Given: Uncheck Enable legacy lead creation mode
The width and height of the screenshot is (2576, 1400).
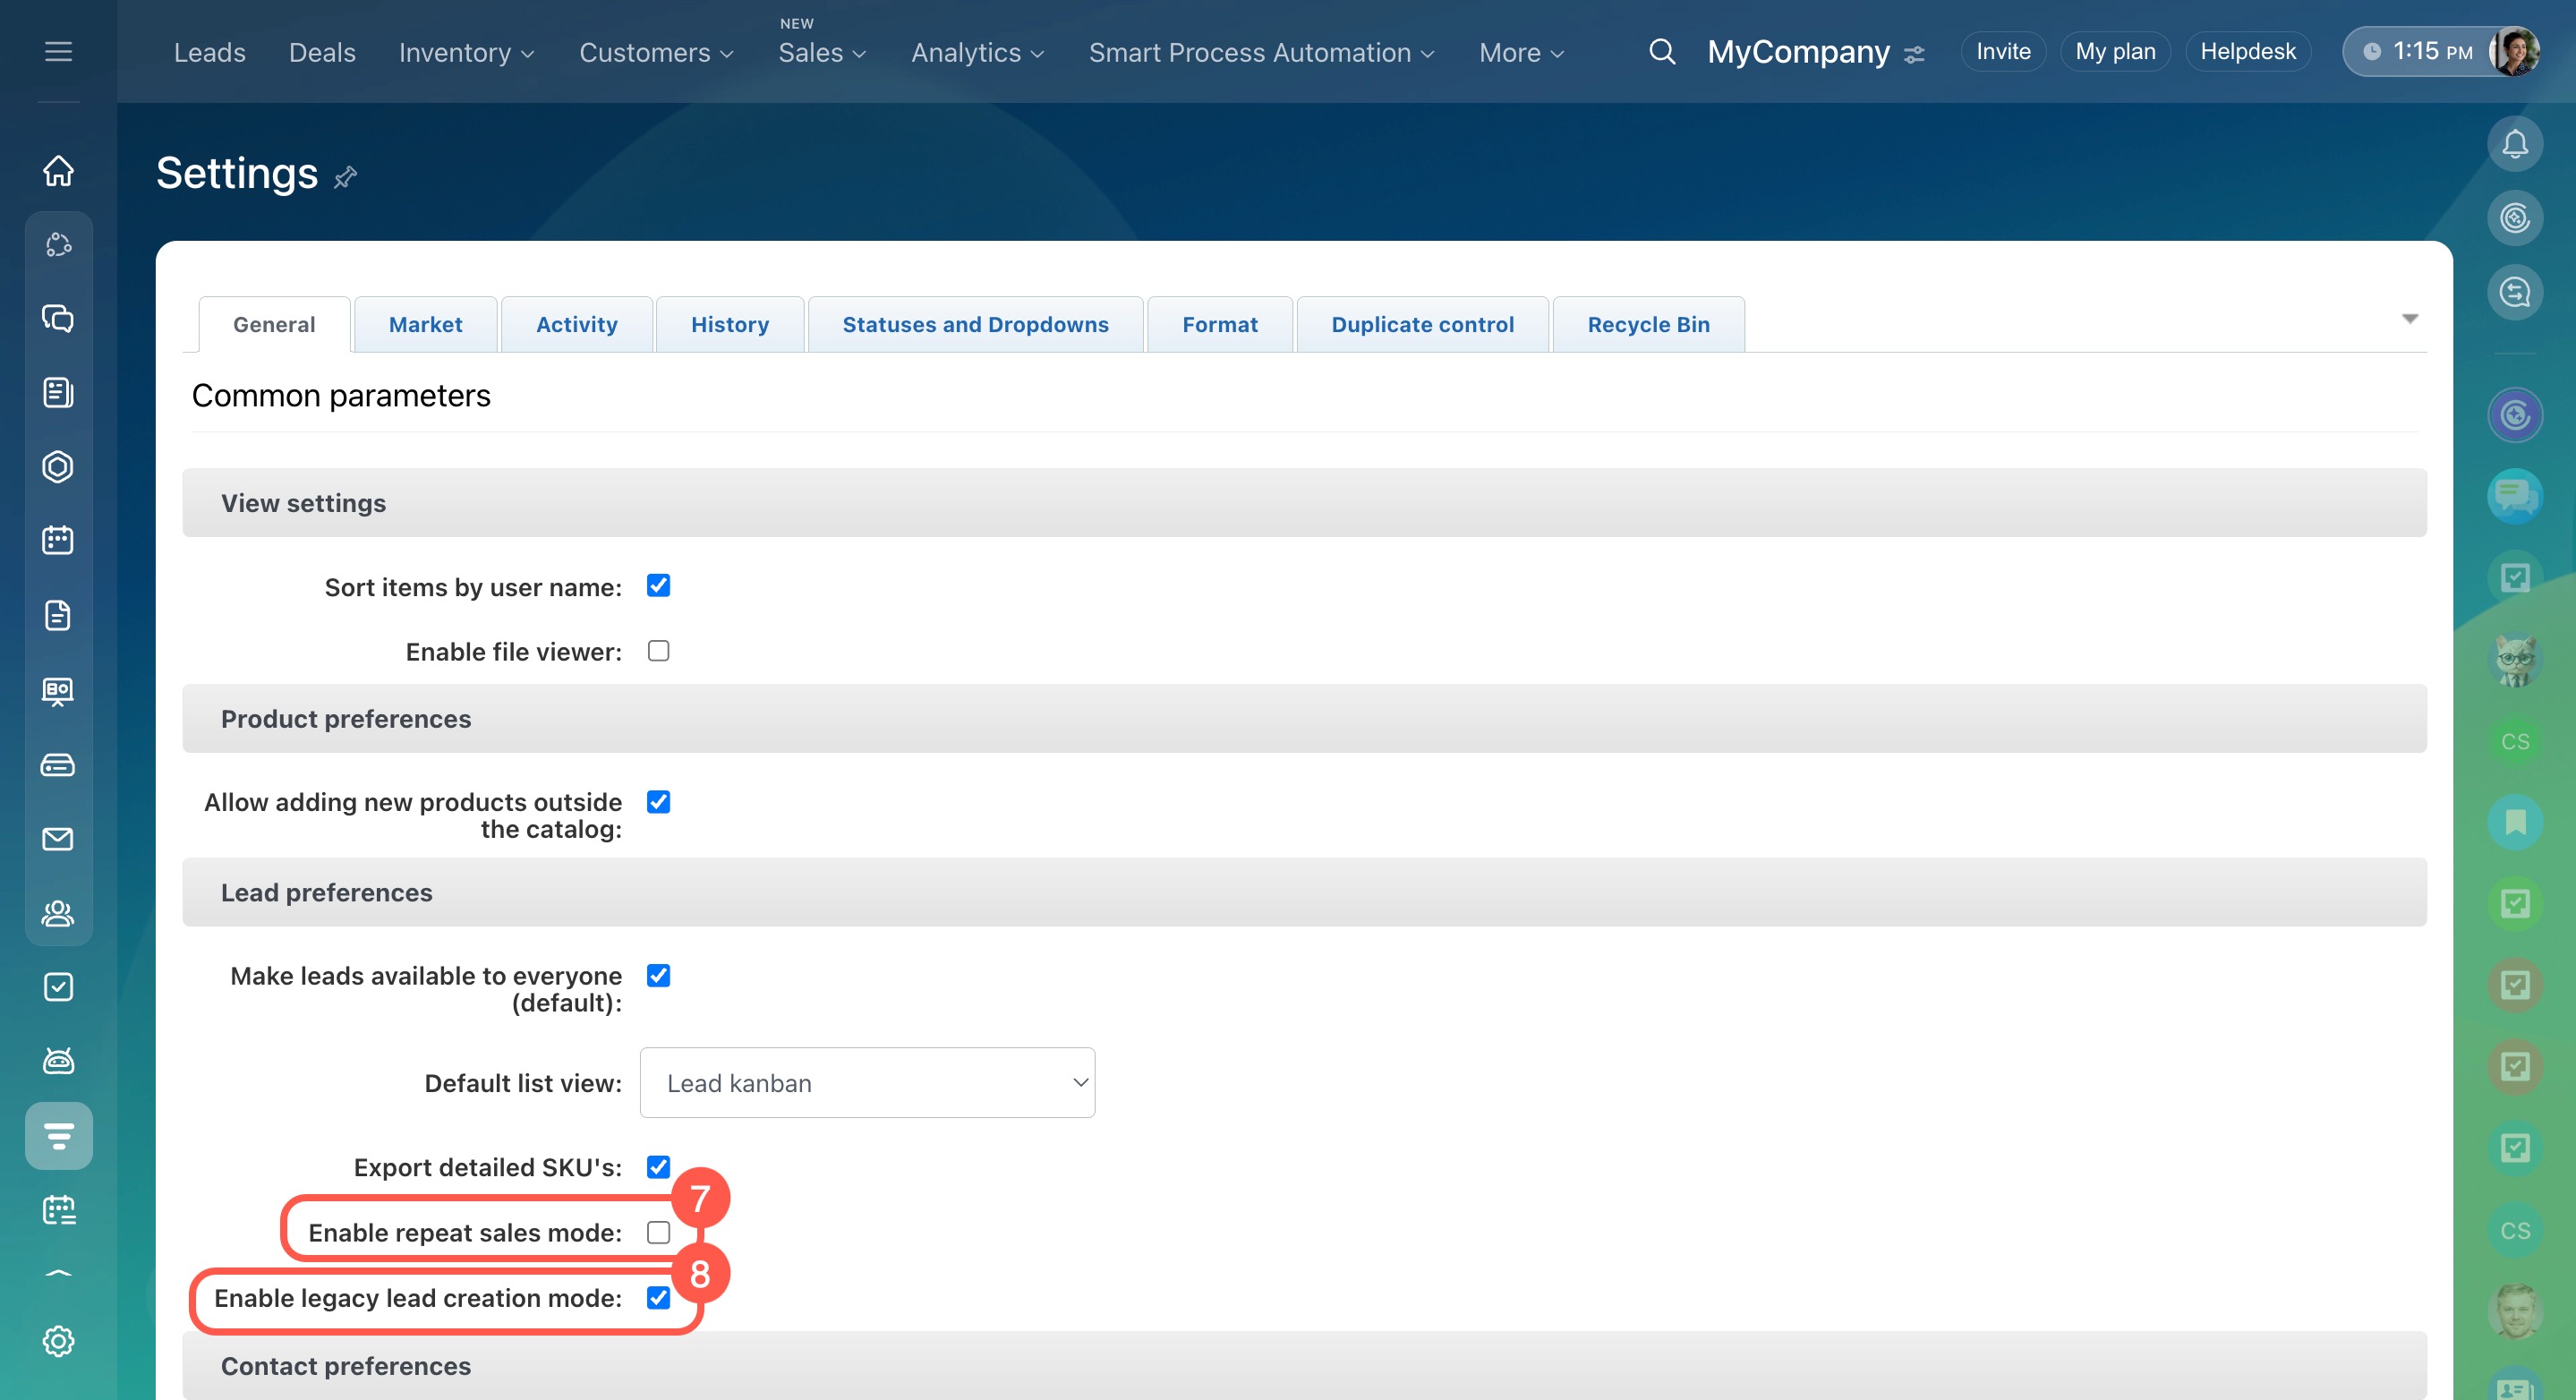Looking at the screenshot, I should point(658,1297).
